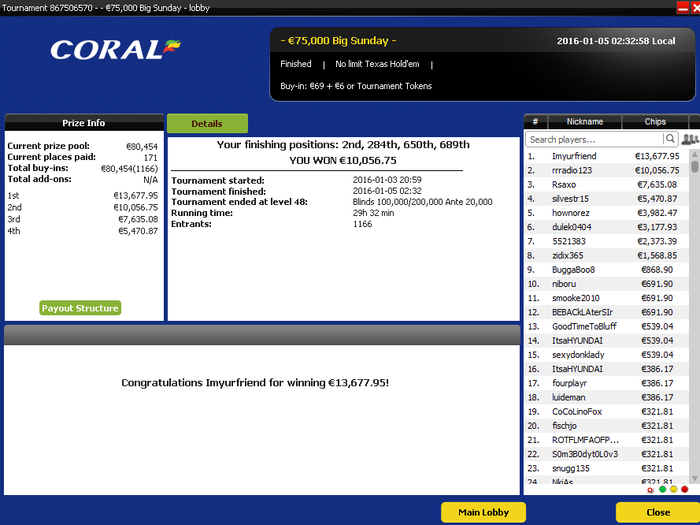Click the search magnifier icon
700x525 pixels.
click(x=670, y=139)
